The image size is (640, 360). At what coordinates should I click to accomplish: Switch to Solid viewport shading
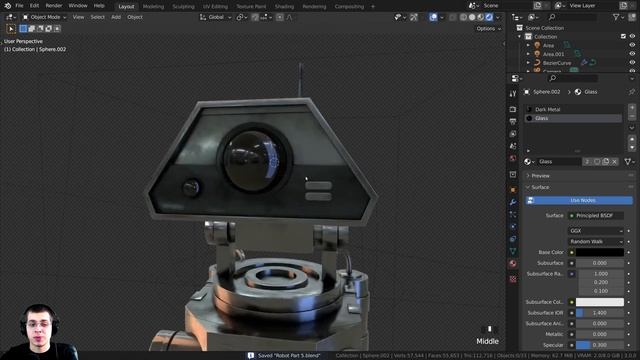472,17
